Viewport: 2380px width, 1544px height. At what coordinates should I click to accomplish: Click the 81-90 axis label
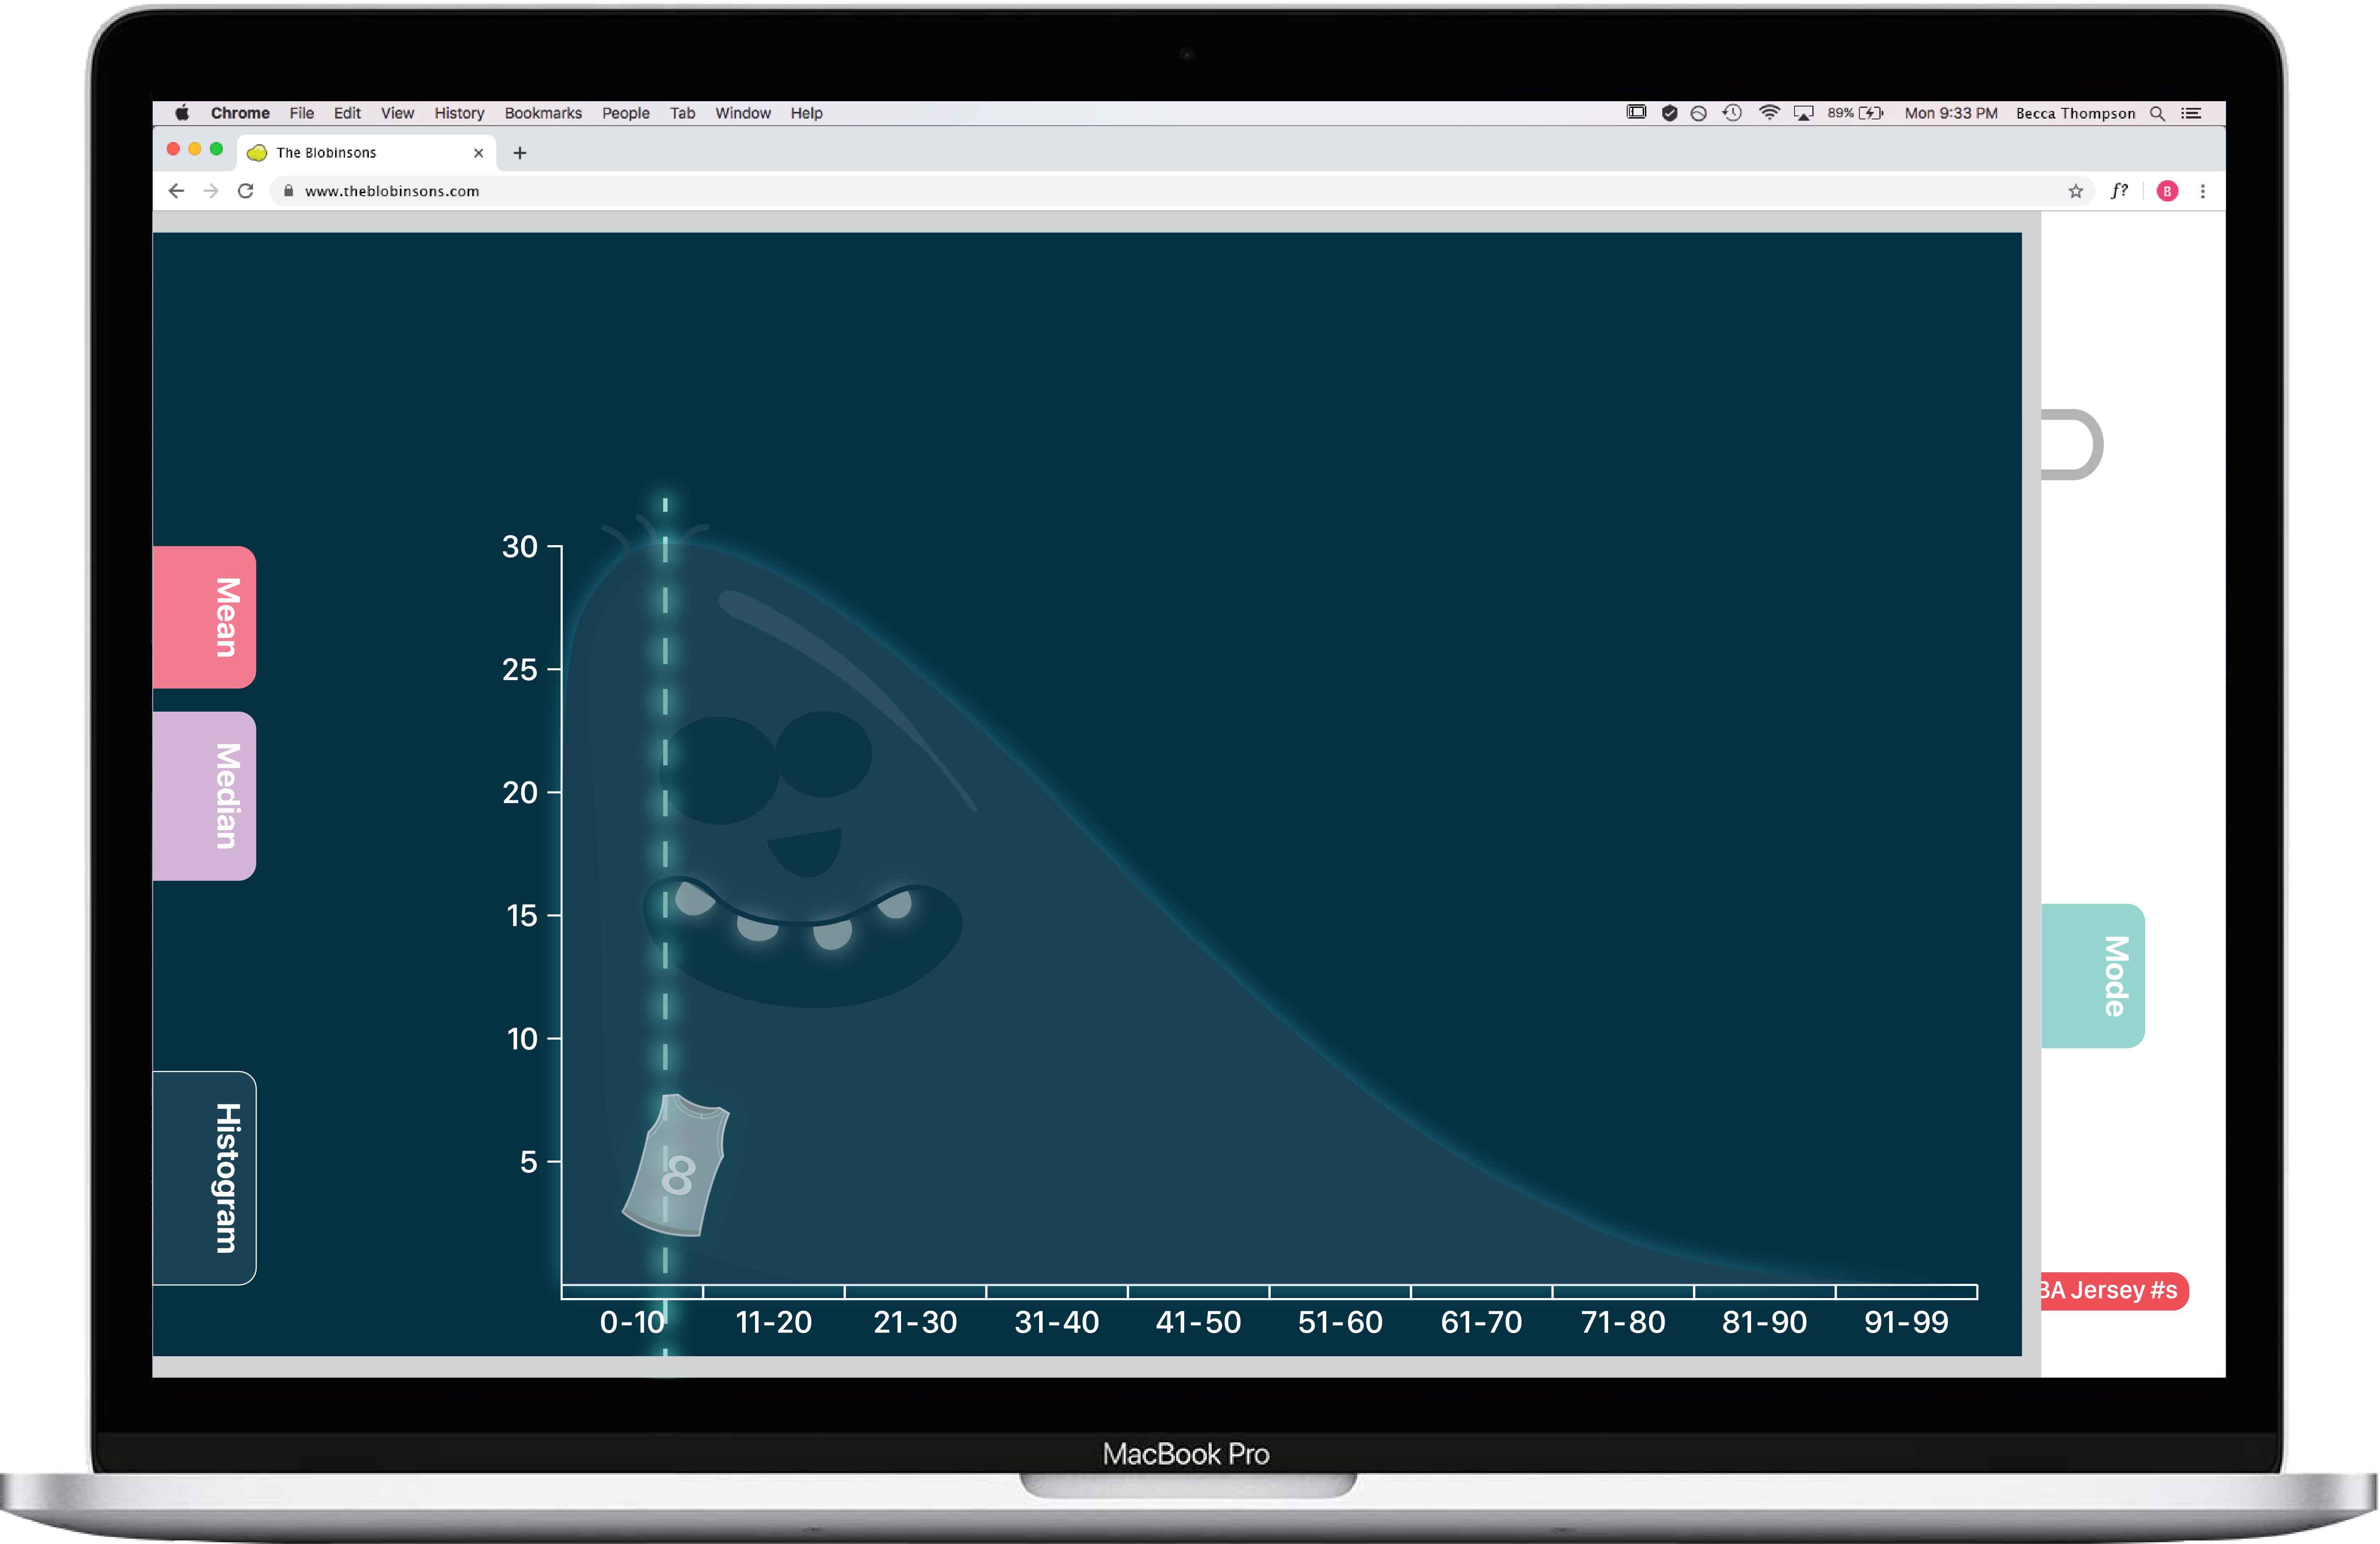1764,1322
